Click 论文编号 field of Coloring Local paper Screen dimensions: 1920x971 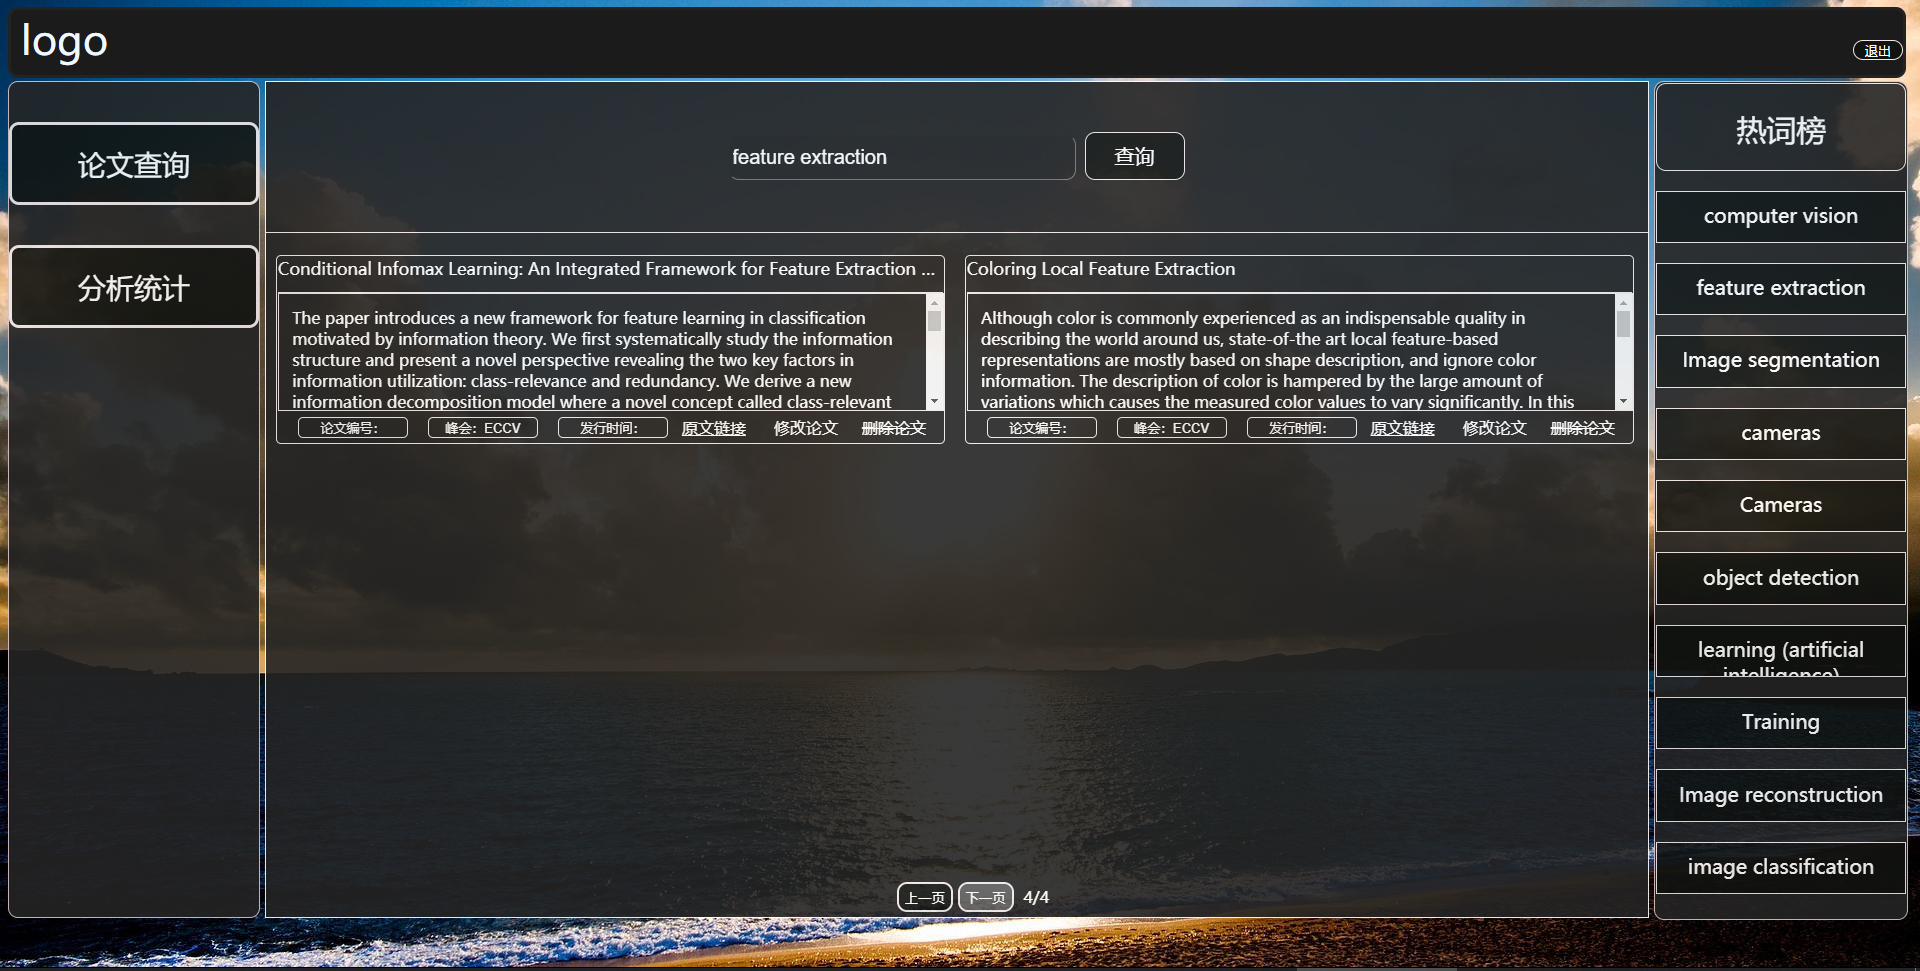[x=1042, y=428]
